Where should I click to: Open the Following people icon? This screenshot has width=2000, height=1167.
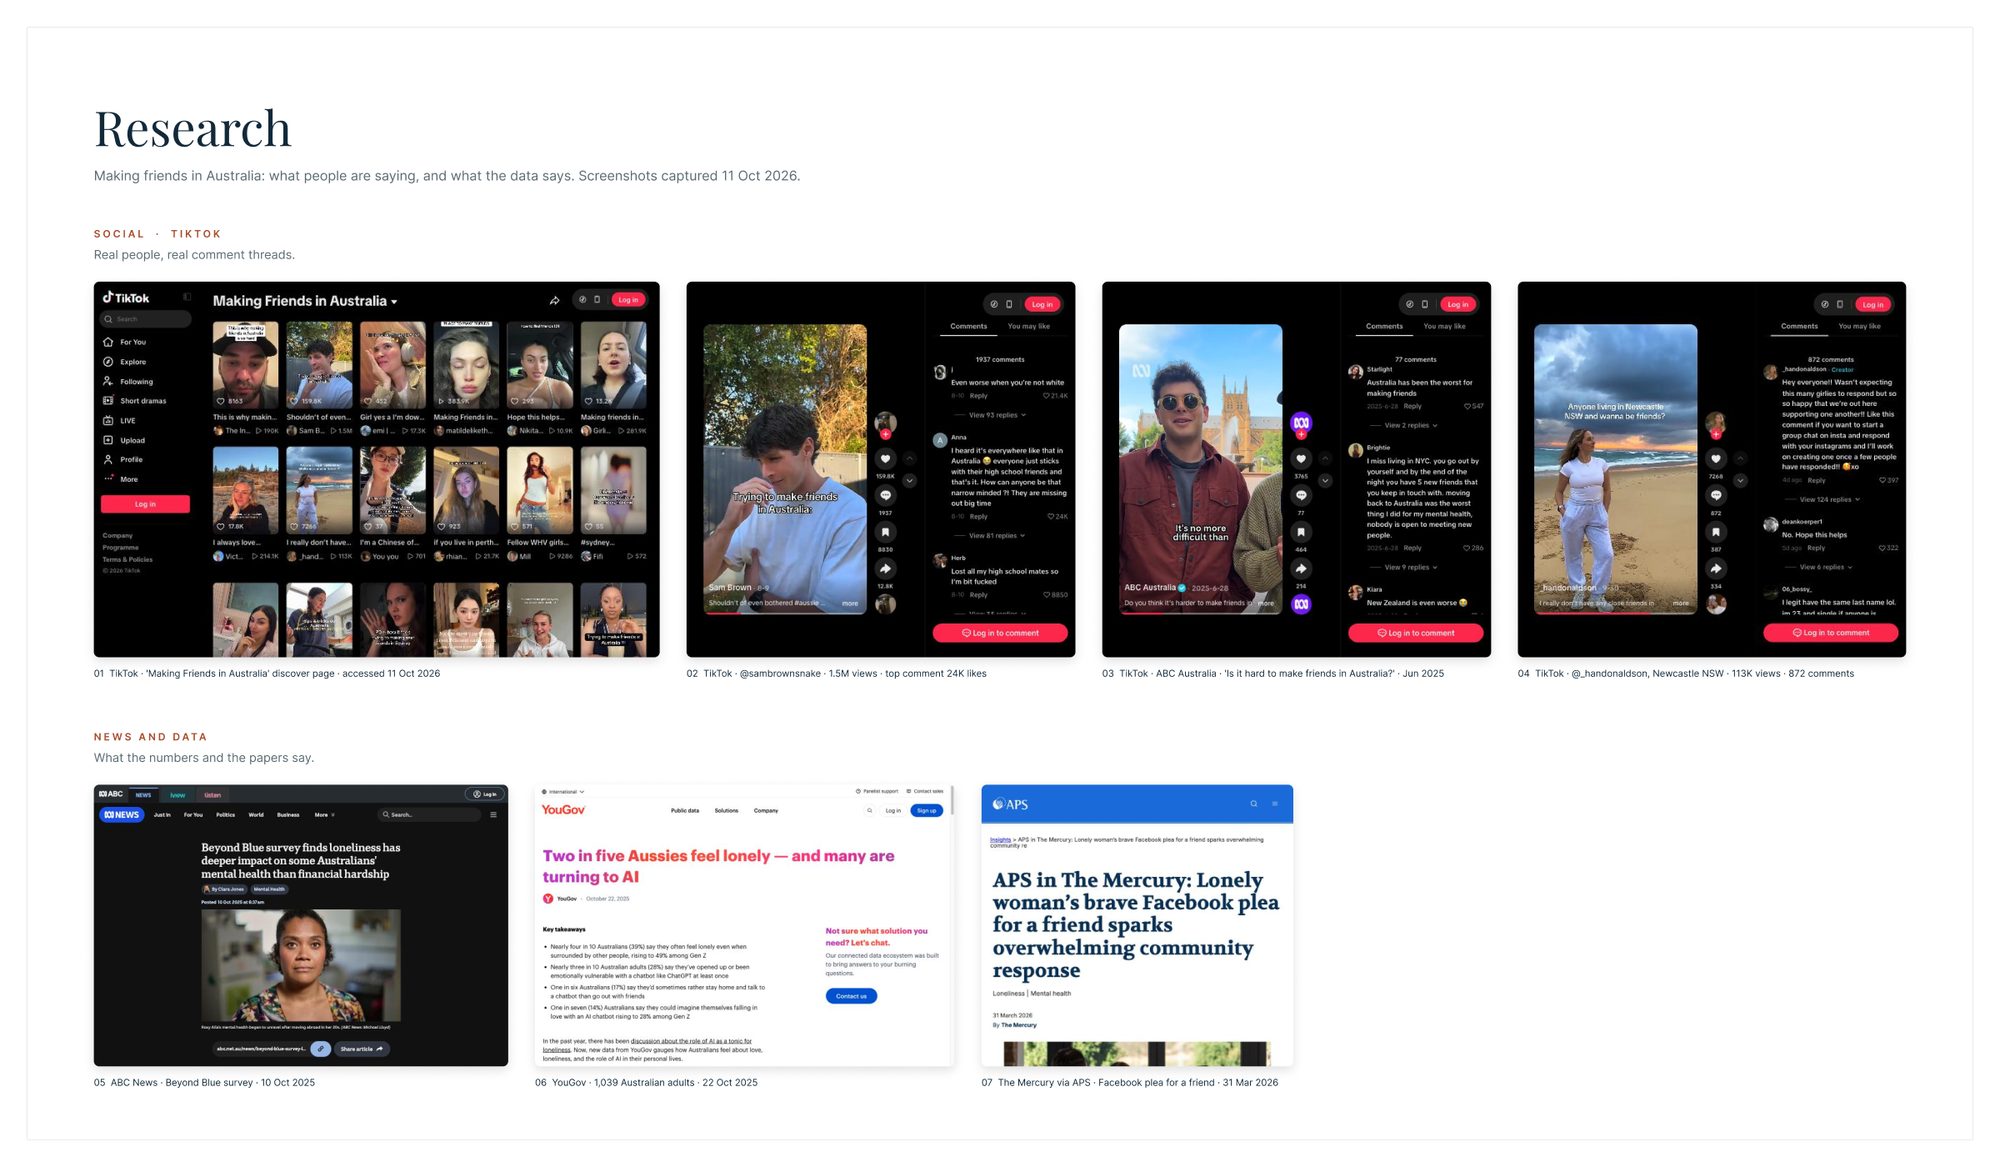[x=108, y=381]
